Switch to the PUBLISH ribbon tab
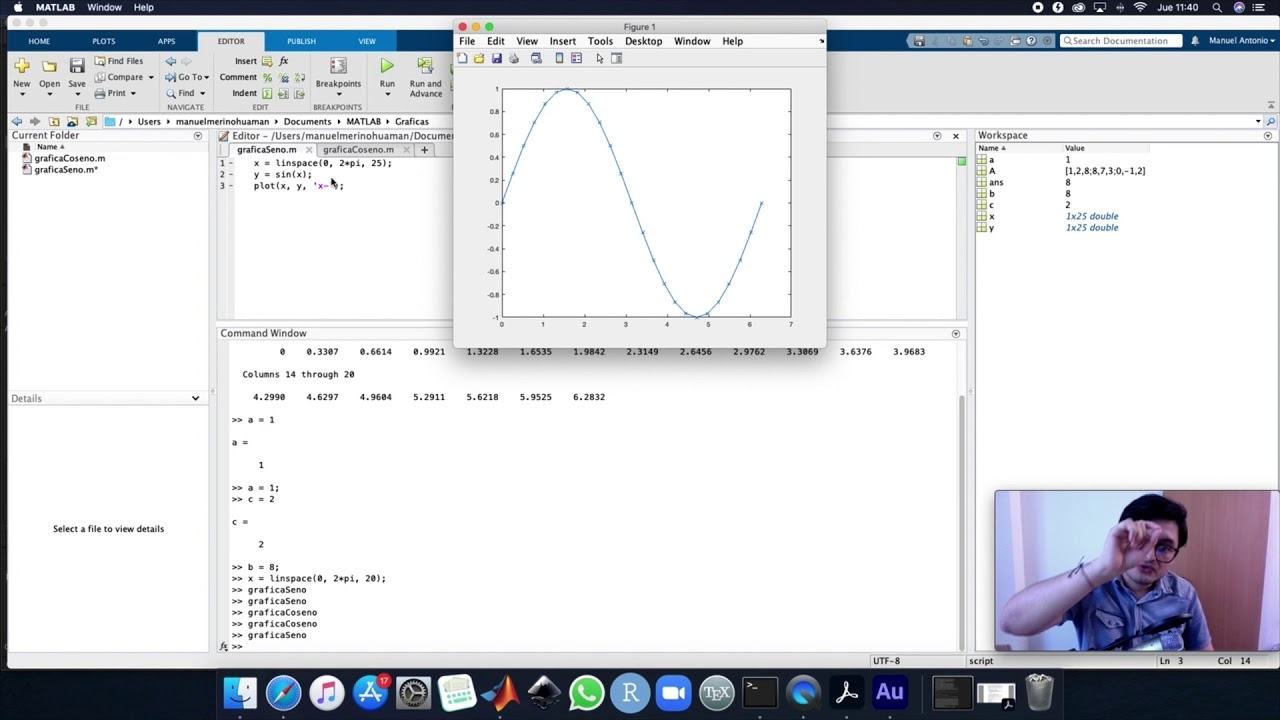 pyautogui.click(x=301, y=41)
